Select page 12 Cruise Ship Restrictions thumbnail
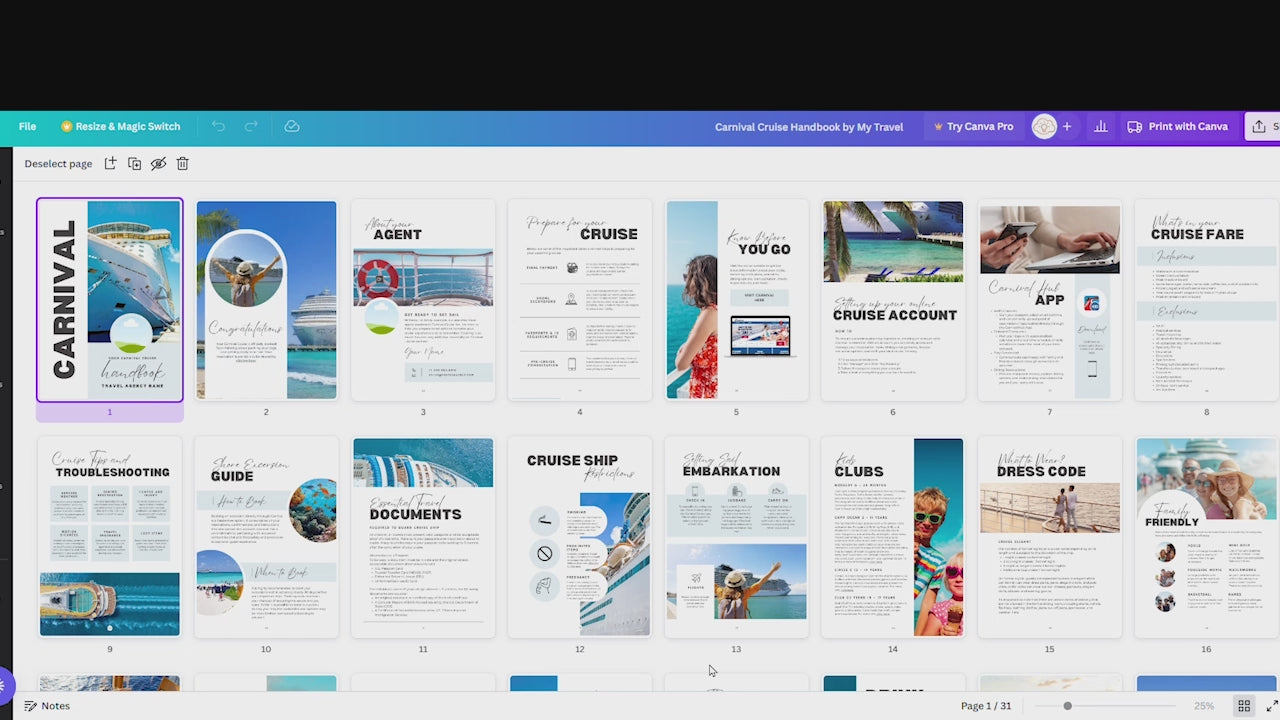Image resolution: width=1280 pixels, height=720 pixels. 580,537
